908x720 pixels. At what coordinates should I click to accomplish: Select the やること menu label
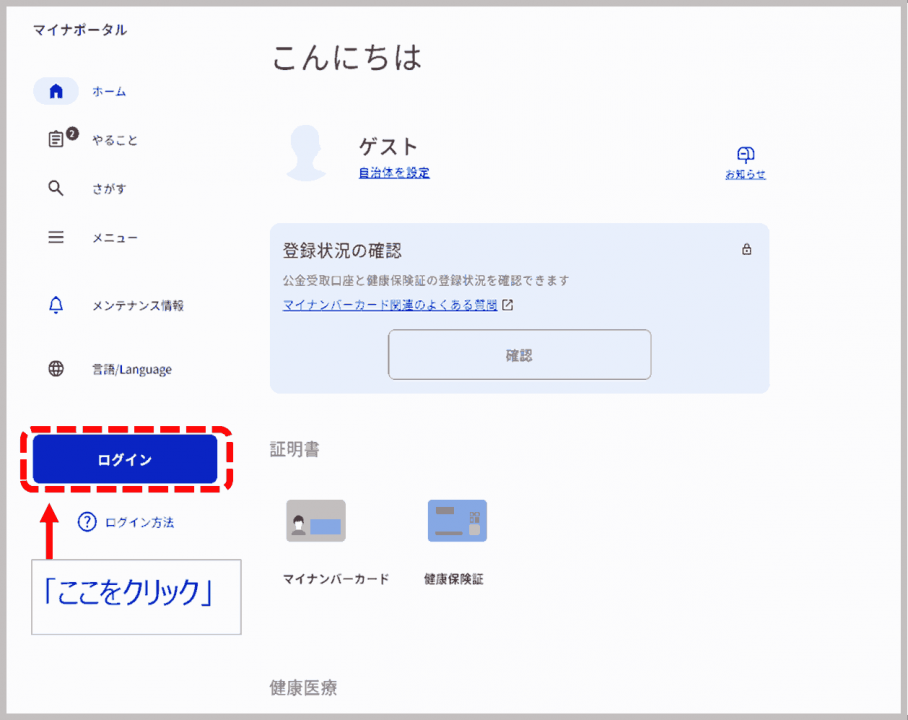(x=115, y=140)
